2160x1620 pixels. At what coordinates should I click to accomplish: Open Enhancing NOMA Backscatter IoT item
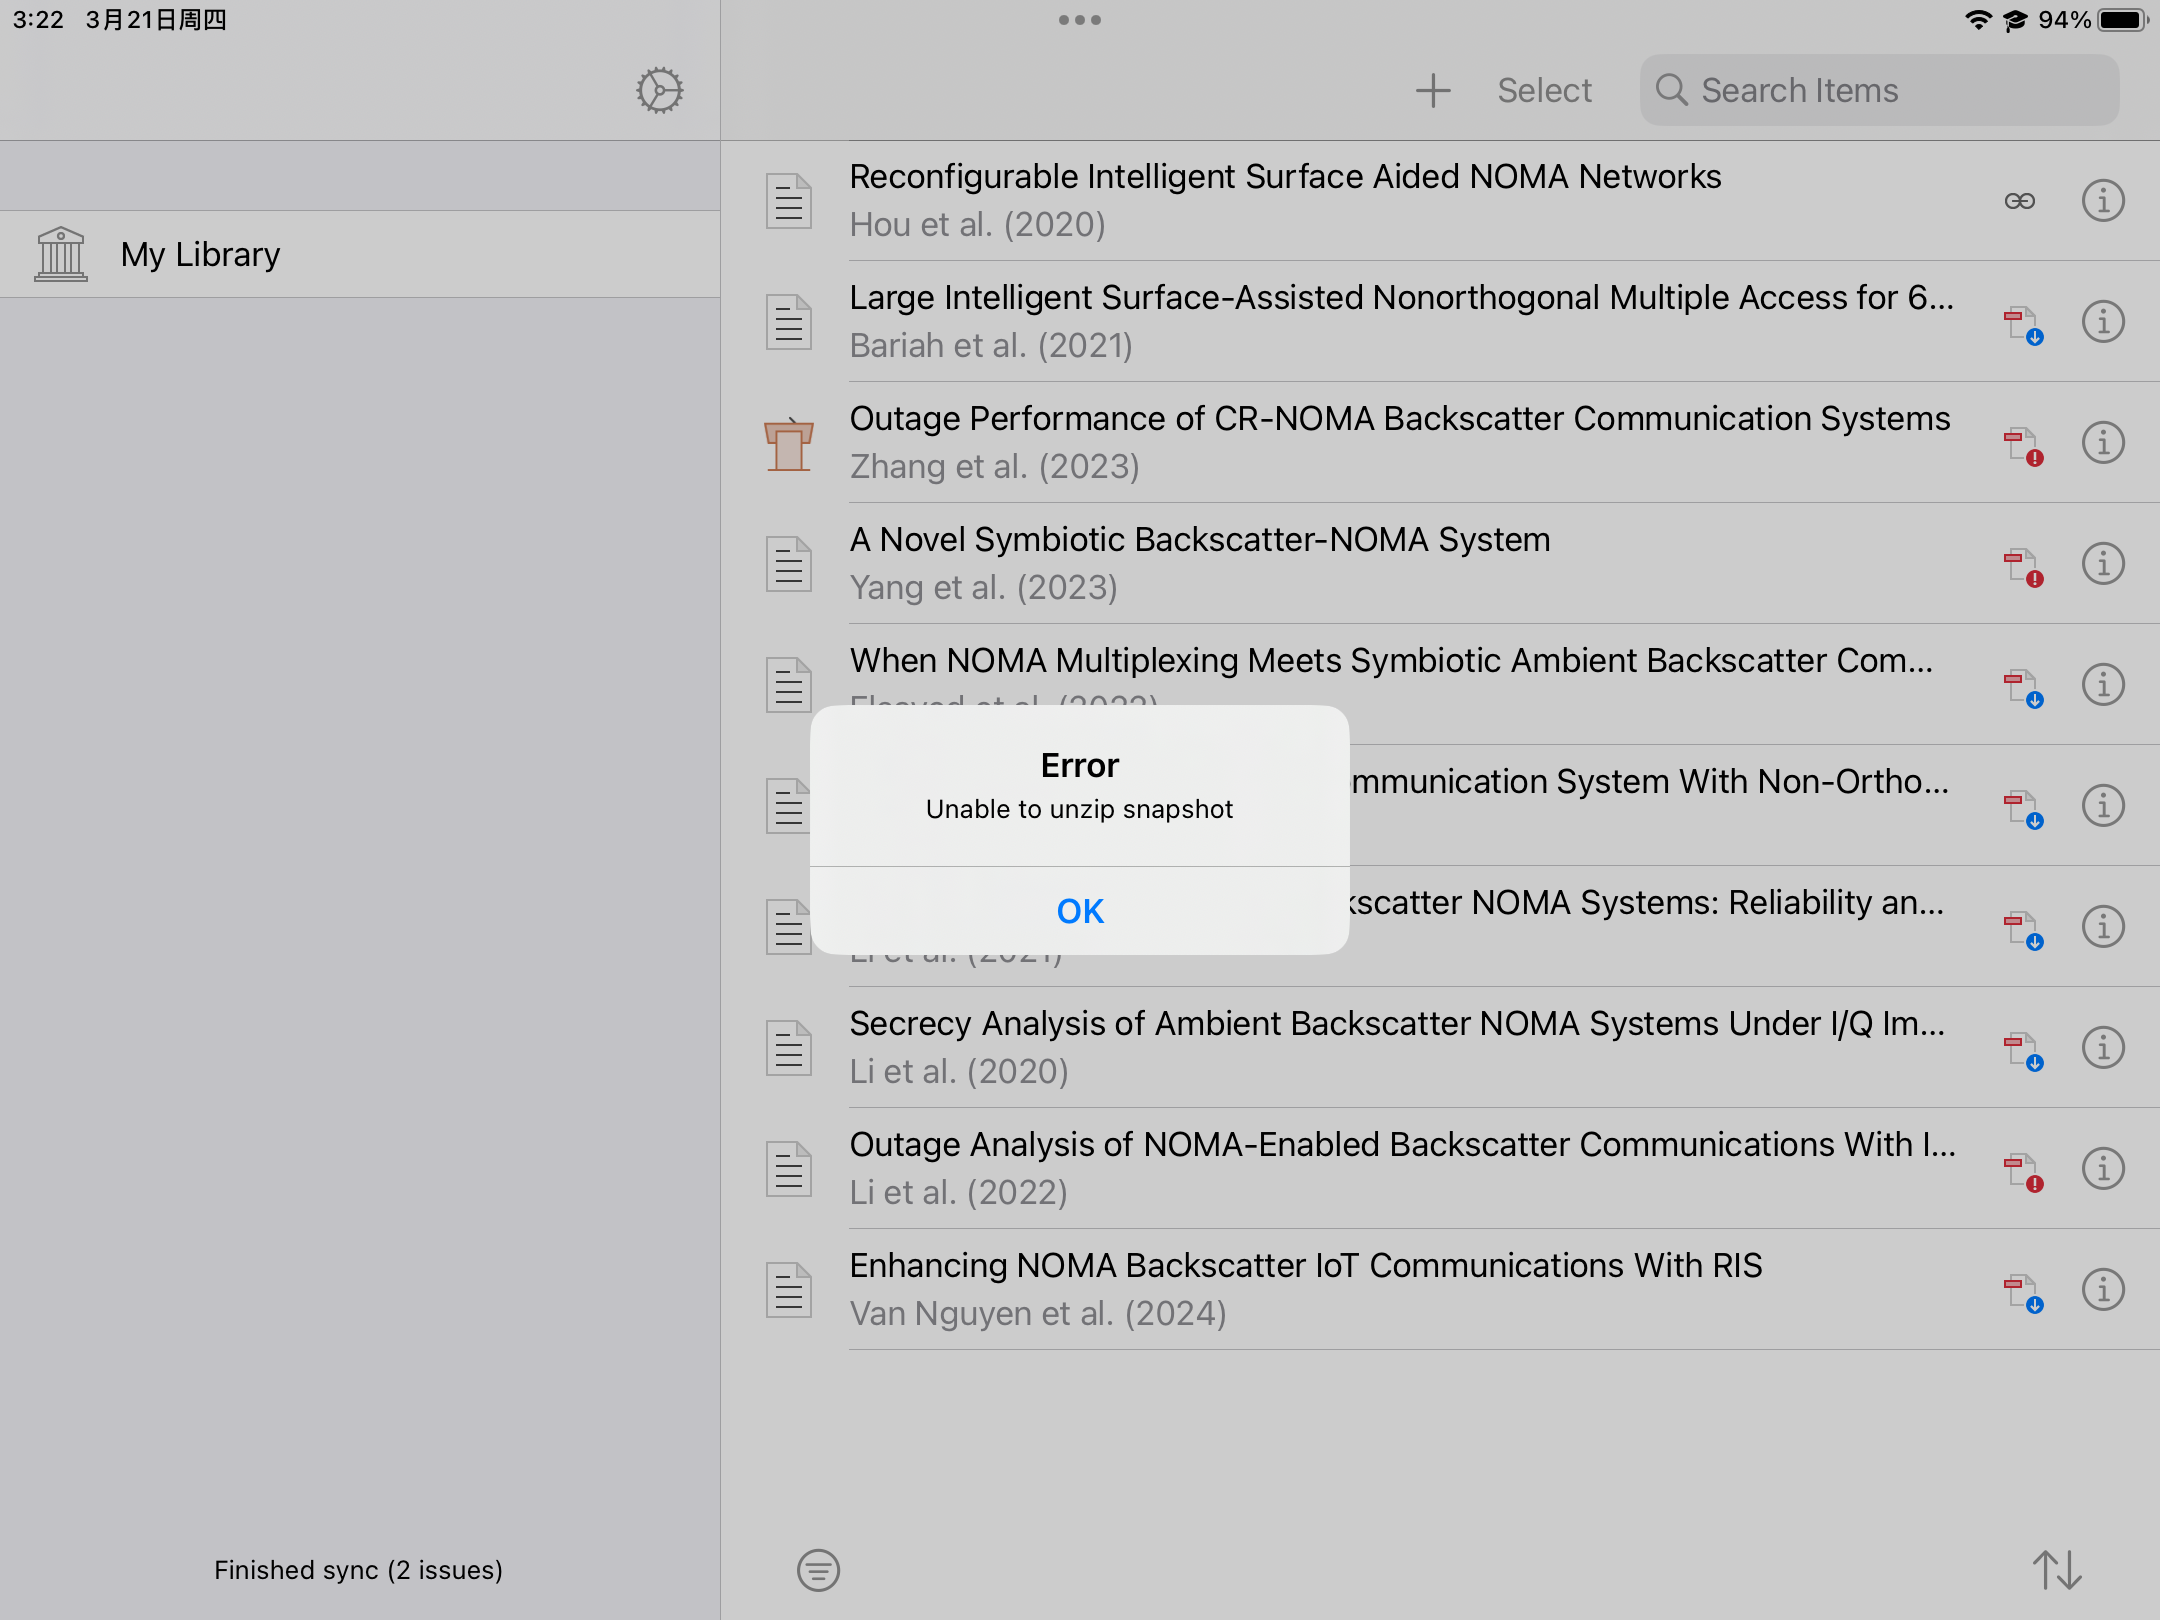[1305, 1266]
